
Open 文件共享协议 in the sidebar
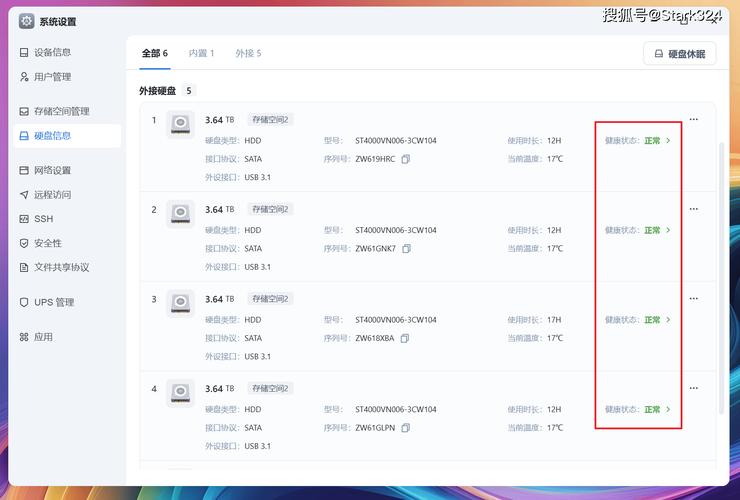tap(54, 267)
